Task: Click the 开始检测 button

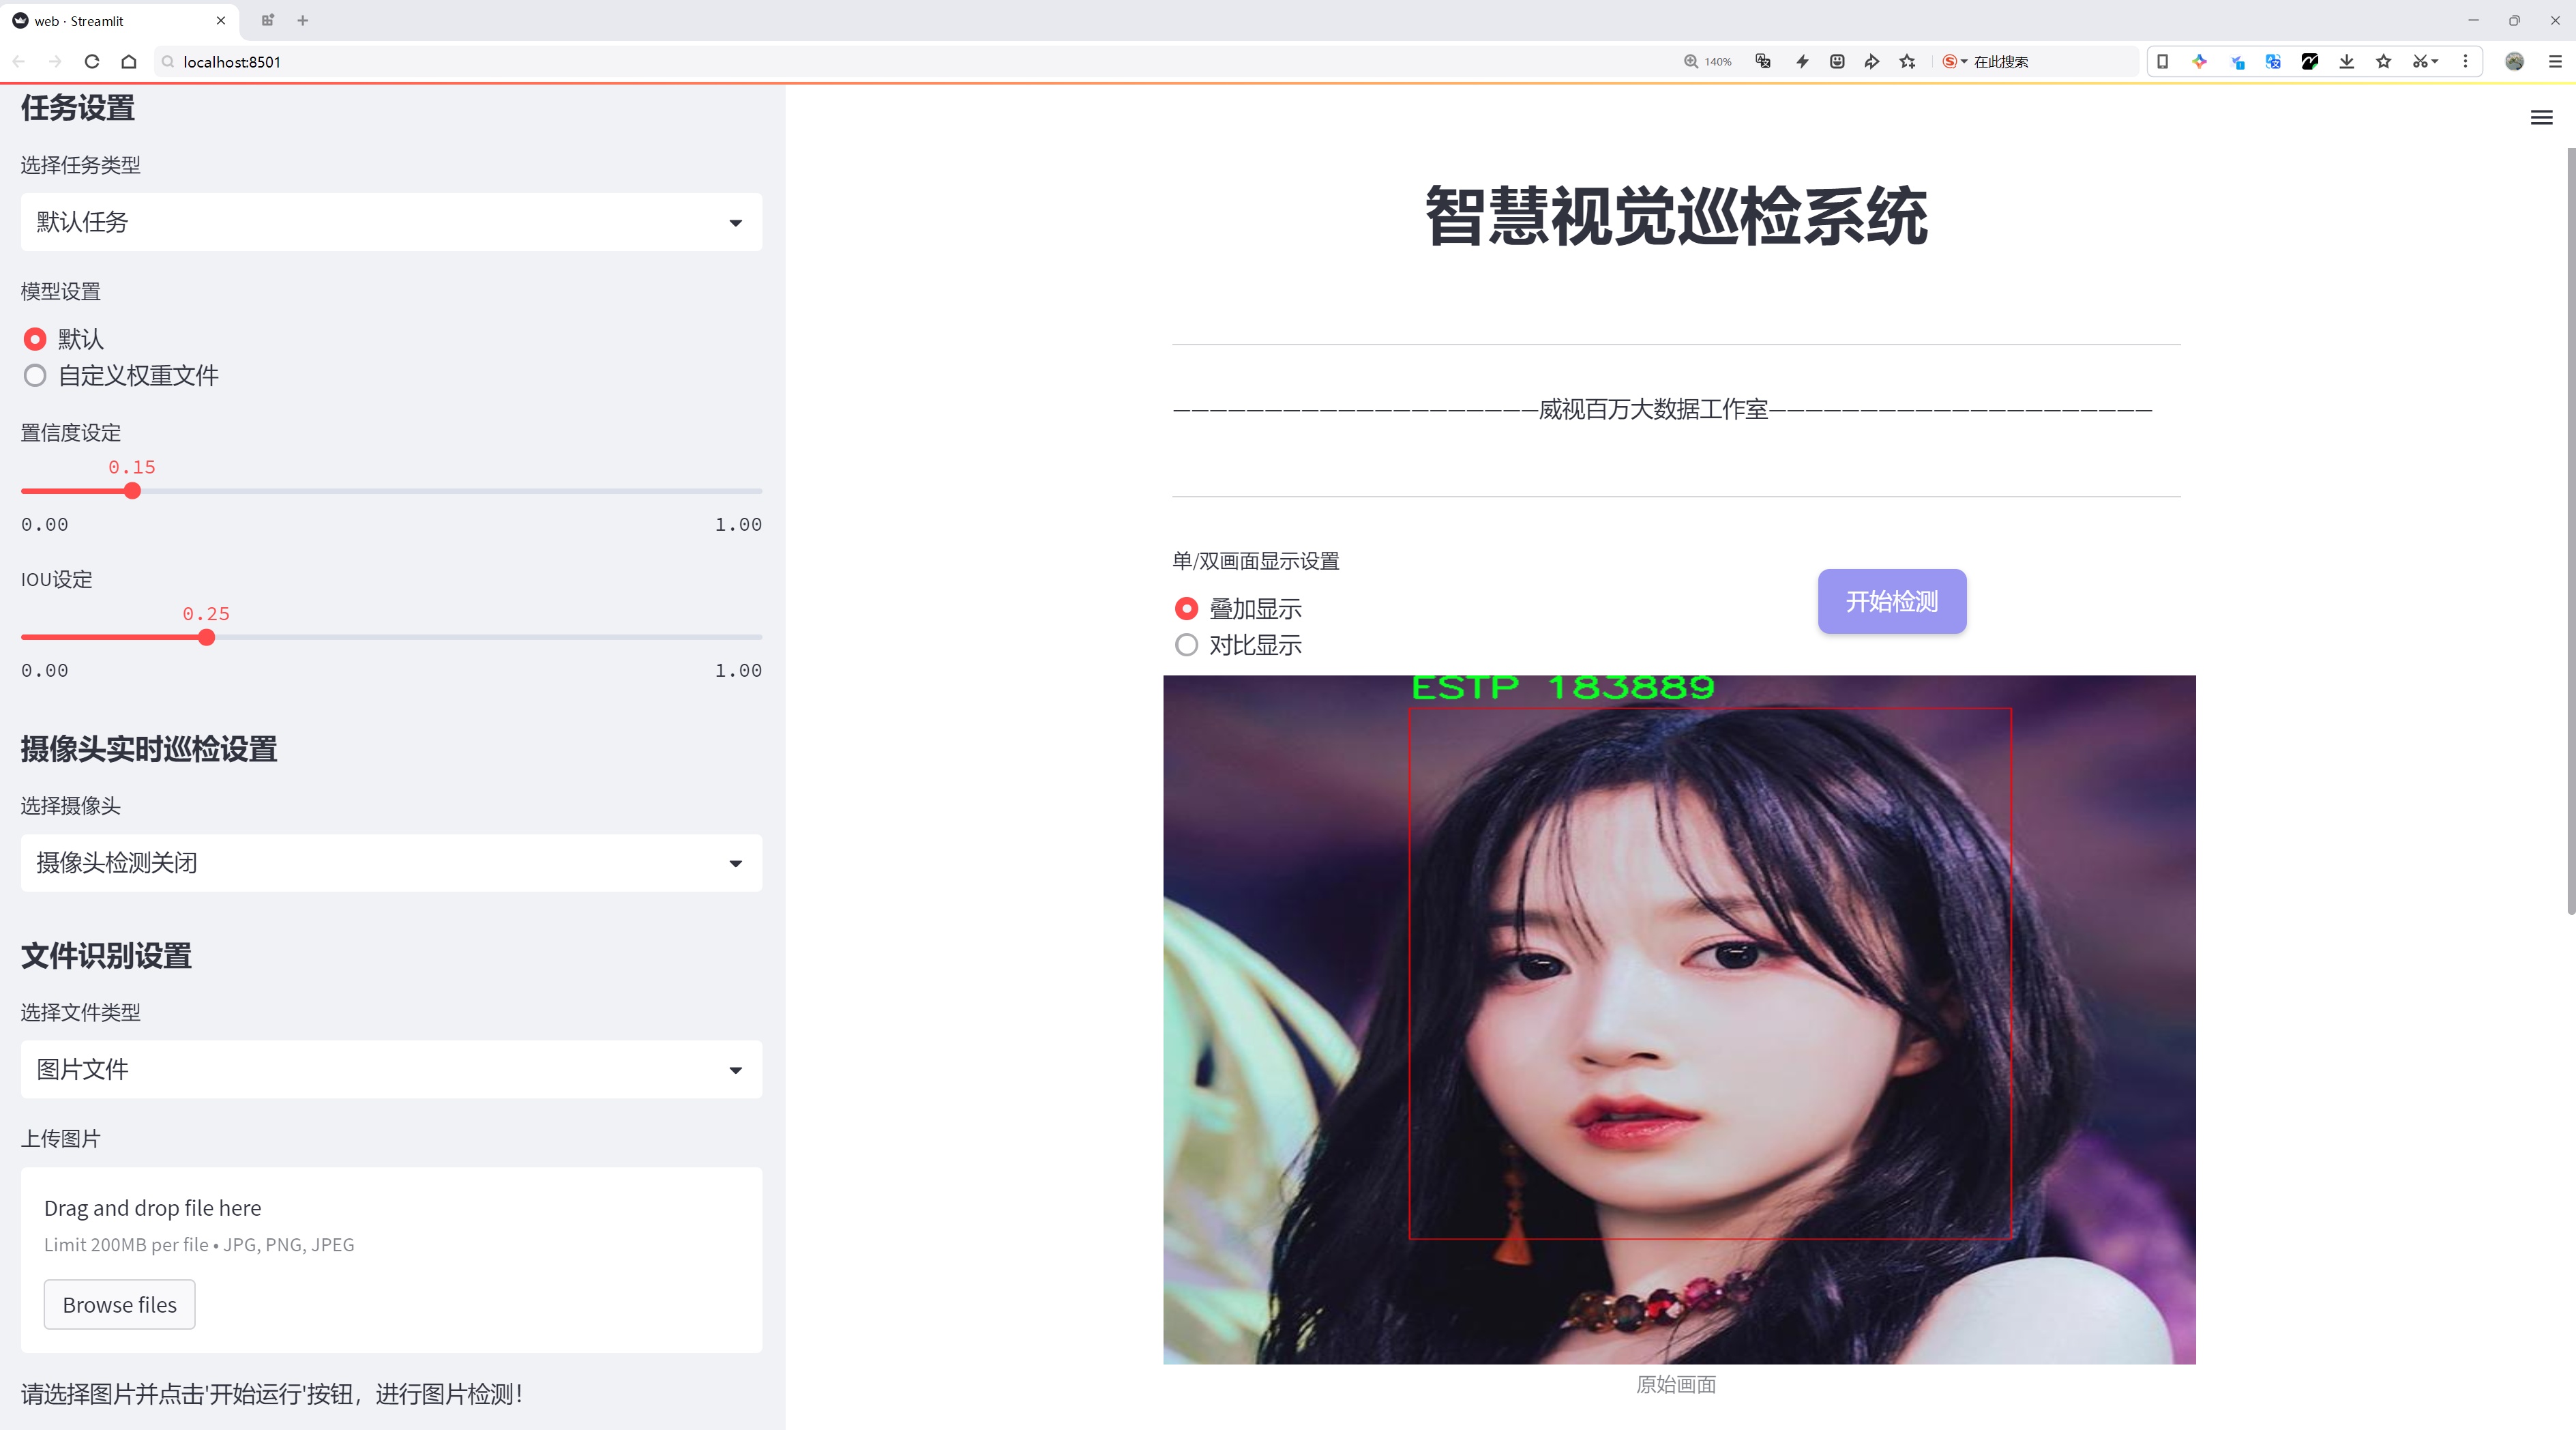Action: (x=1891, y=601)
